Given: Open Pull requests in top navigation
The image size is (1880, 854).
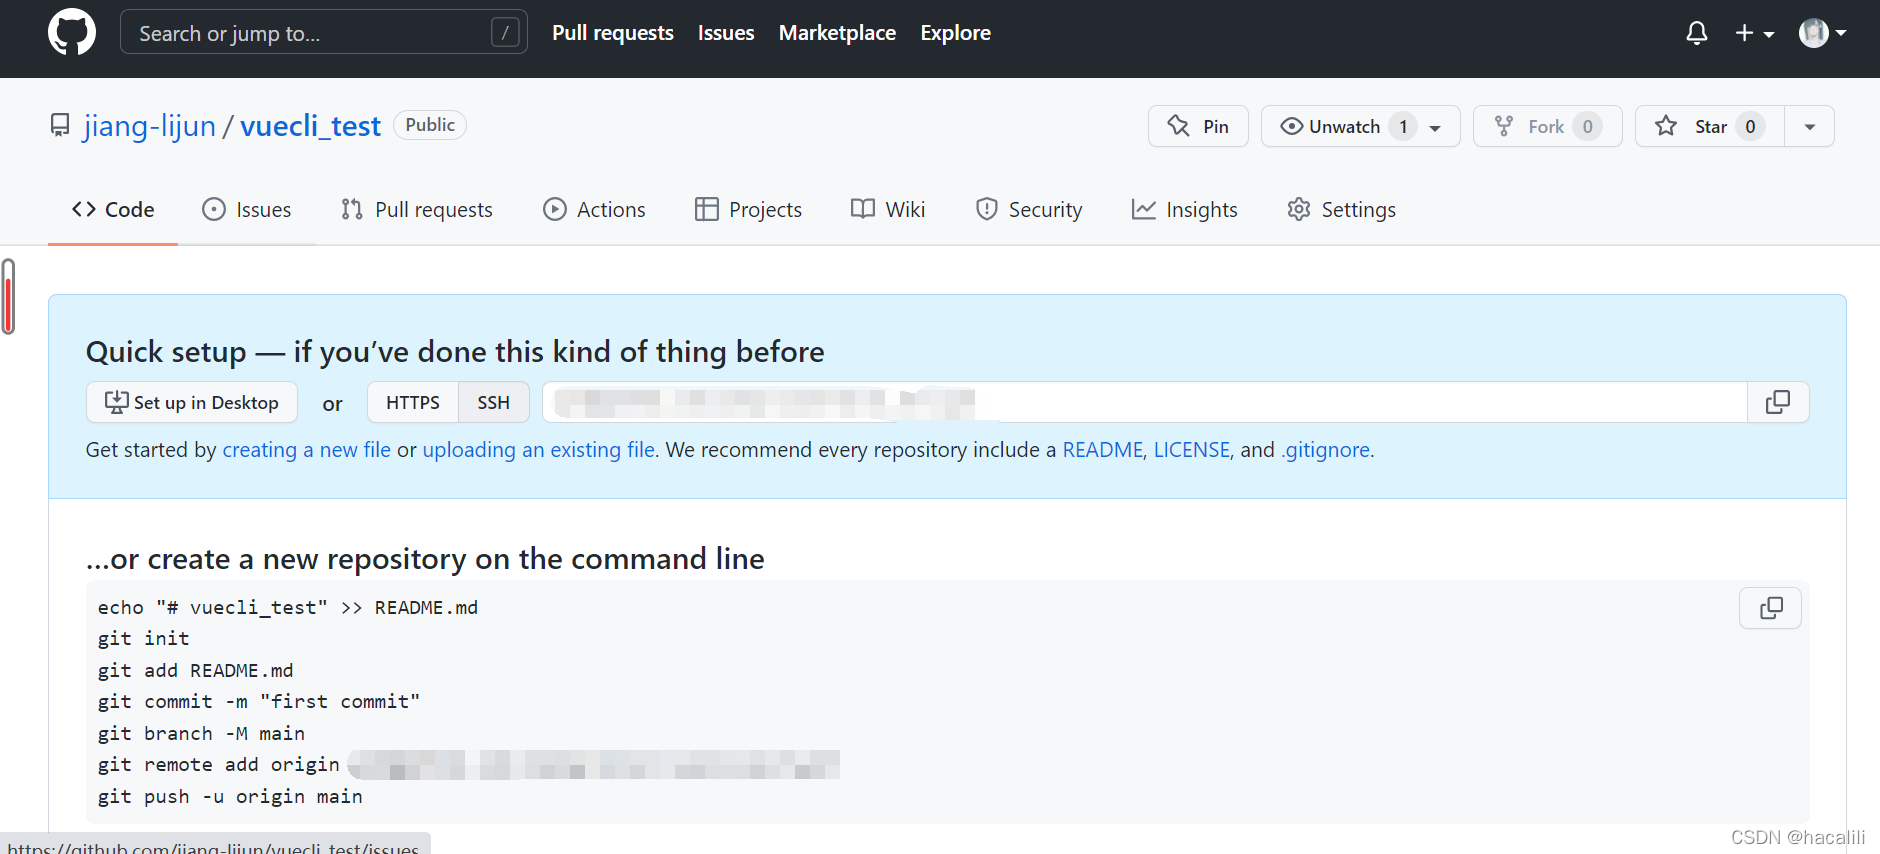Looking at the screenshot, I should point(613,33).
